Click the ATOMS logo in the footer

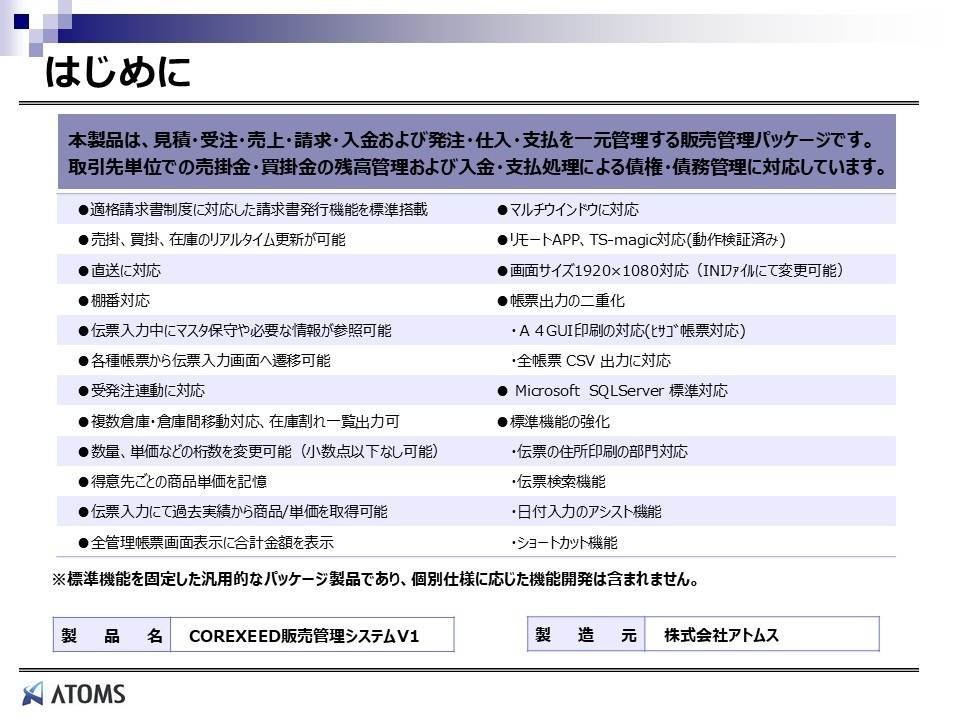(74, 693)
